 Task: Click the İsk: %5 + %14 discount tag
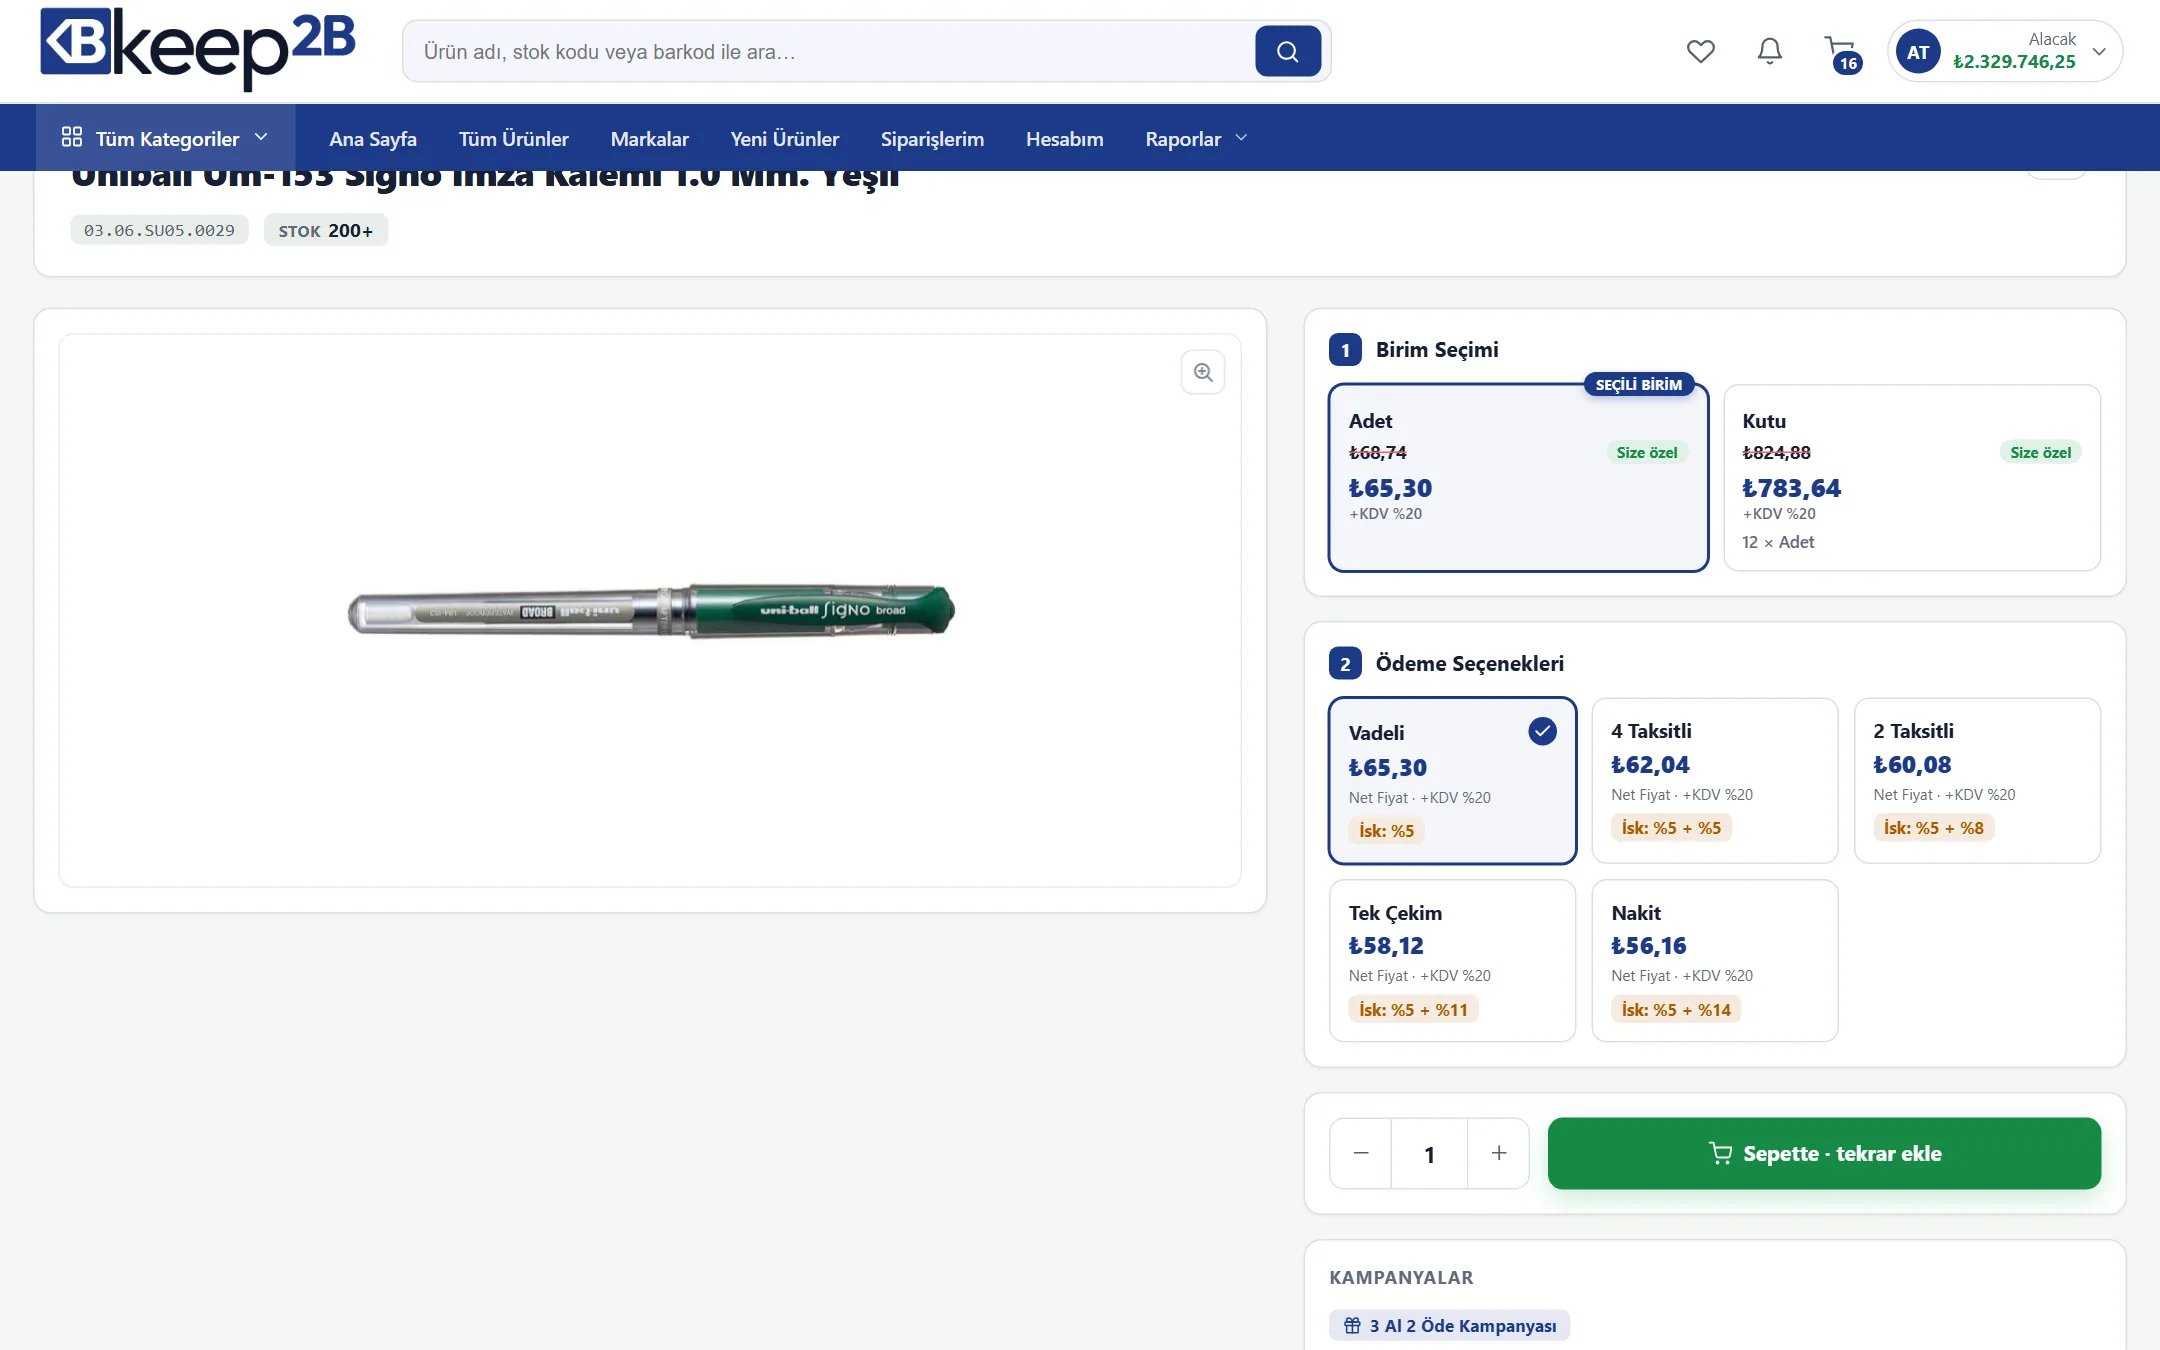pos(1676,1009)
